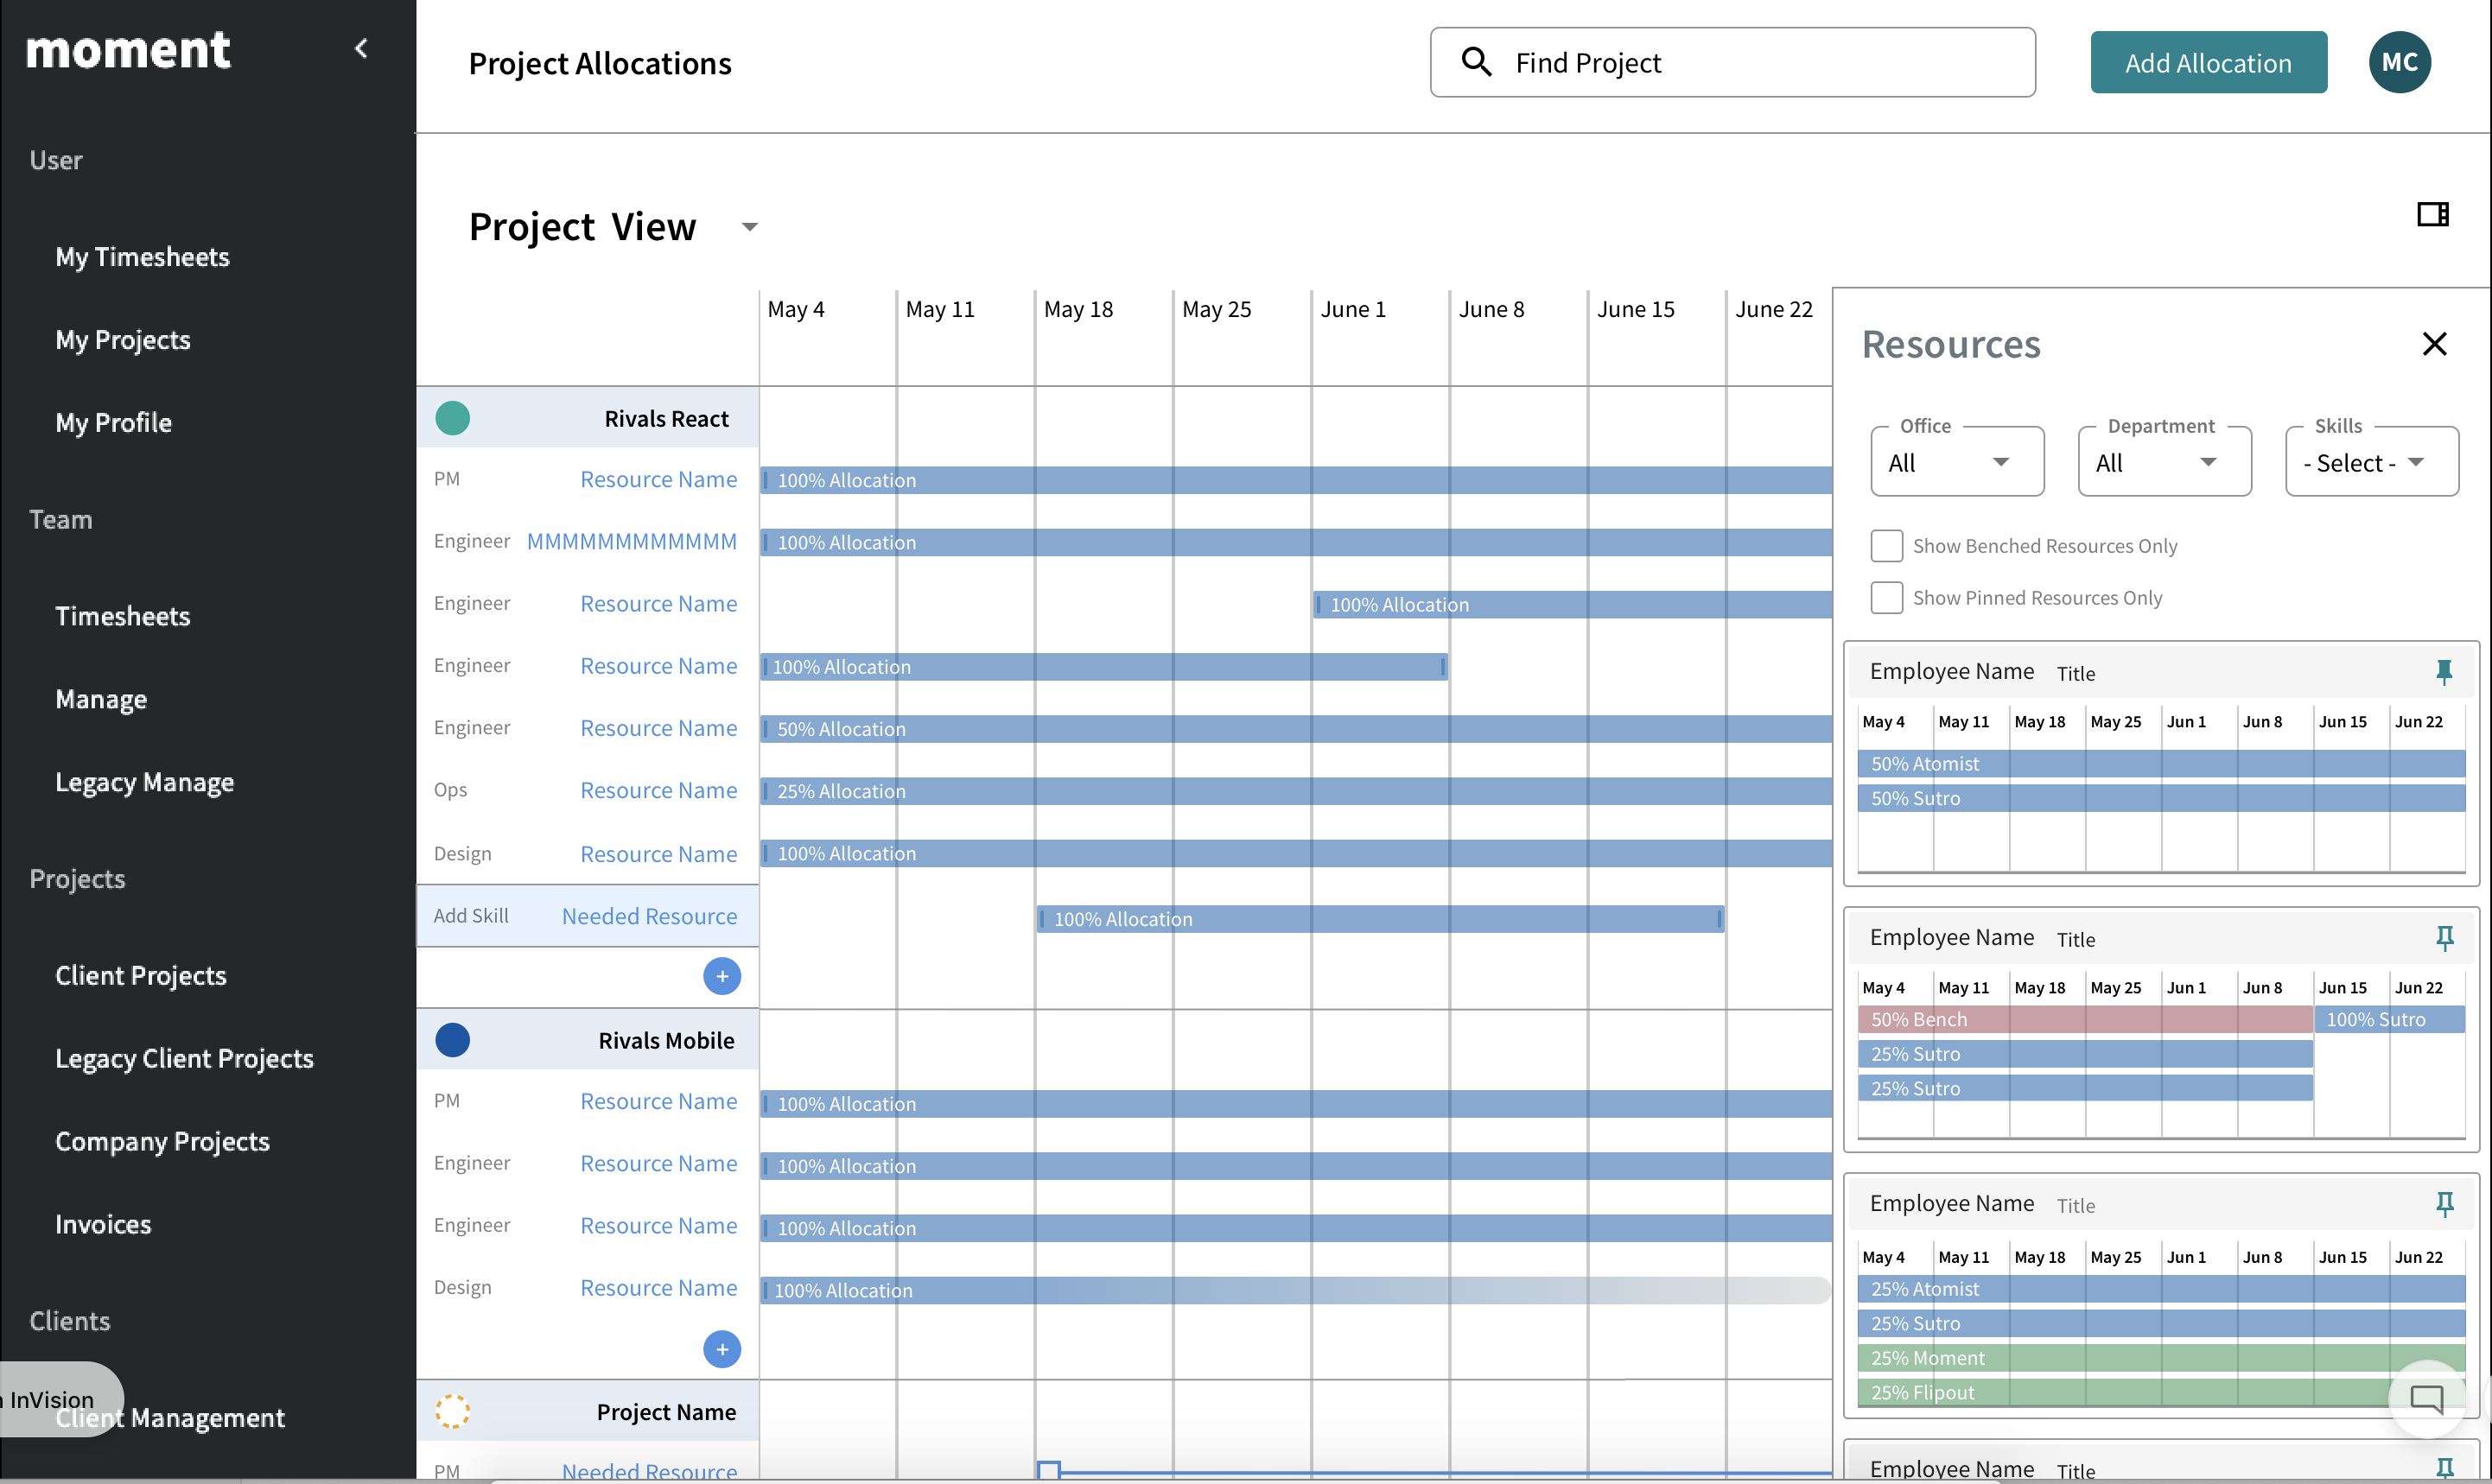Collapse the sidebar with the chevron
The width and height of the screenshot is (2492, 1484).
361,48
